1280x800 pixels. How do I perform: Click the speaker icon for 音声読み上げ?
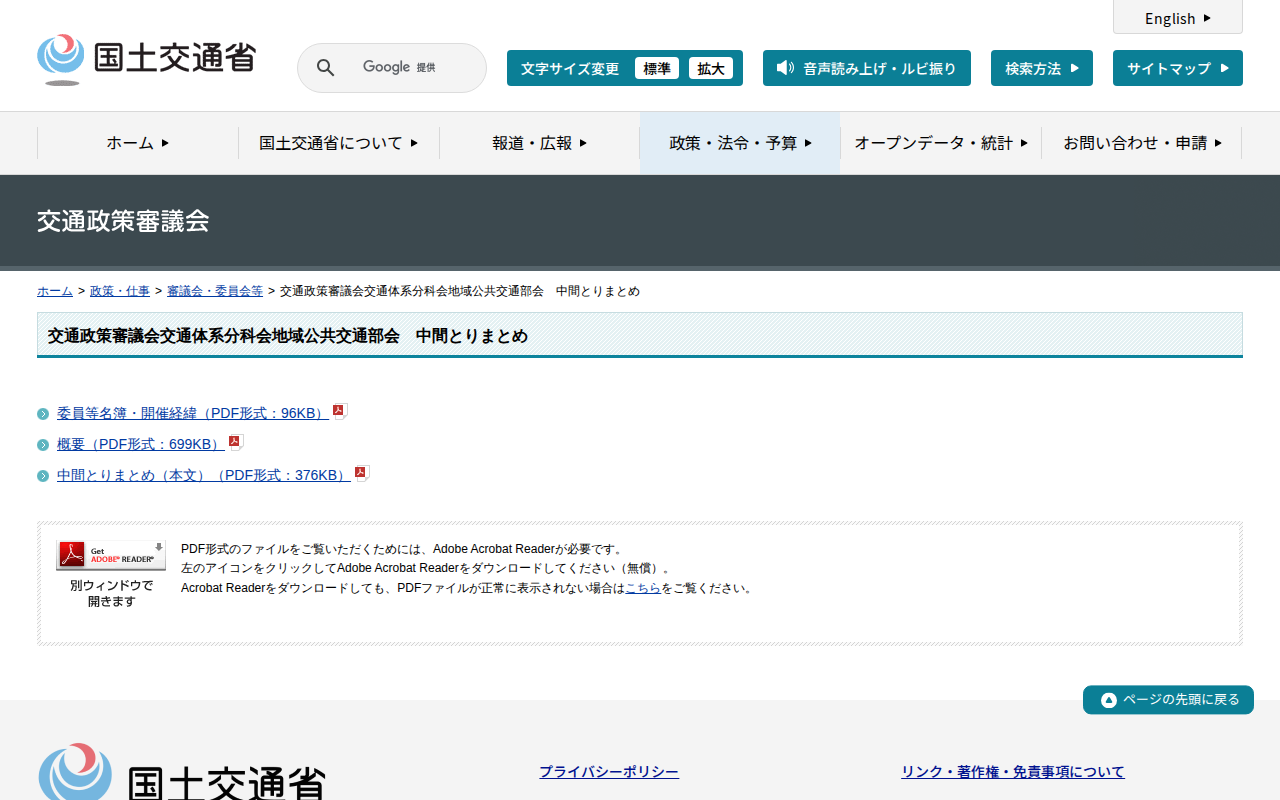click(785, 68)
